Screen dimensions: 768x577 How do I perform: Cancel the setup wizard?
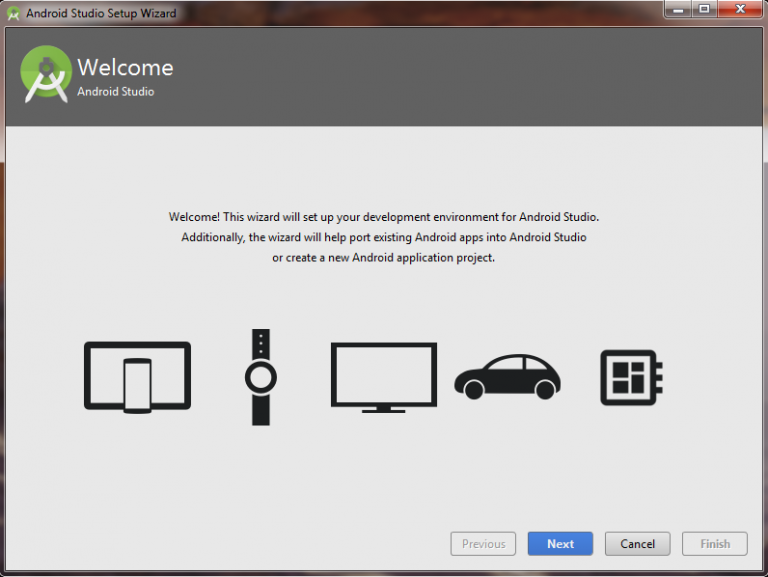(x=637, y=544)
